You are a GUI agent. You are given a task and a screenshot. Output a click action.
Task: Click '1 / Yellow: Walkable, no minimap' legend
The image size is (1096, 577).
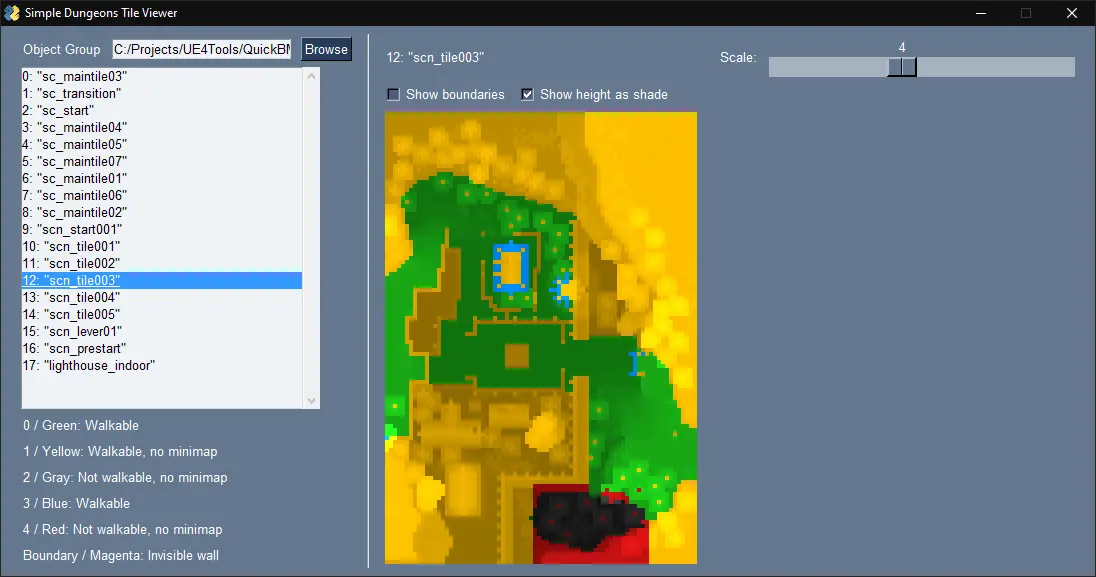(x=120, y=452)
